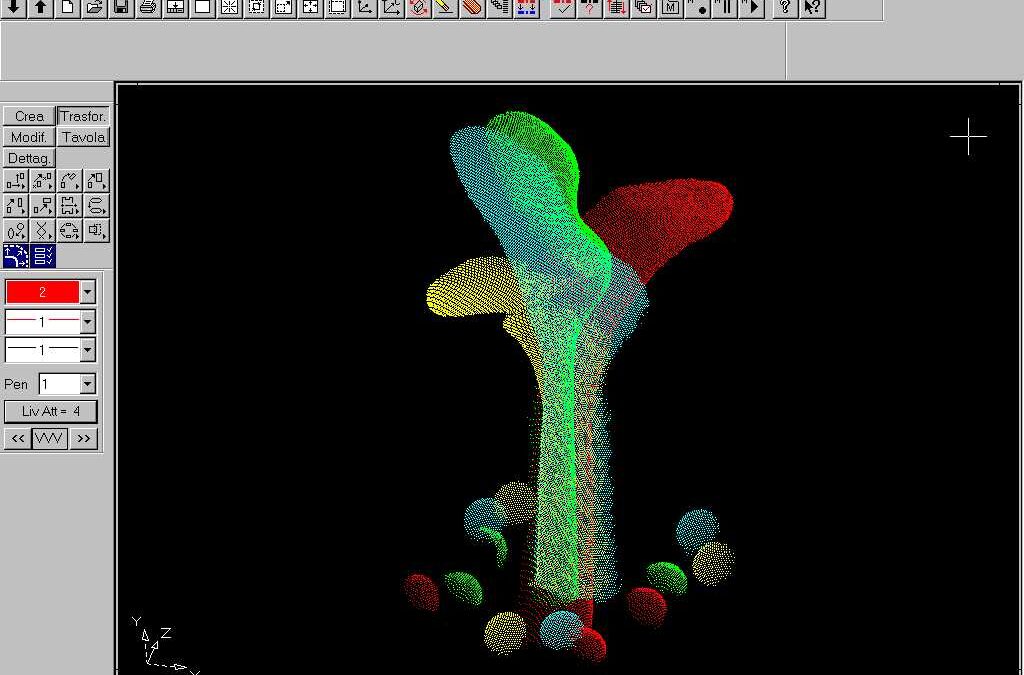Switch to the Crea tab
The width and height of the screenshot is (1024, 675).
tap(29, 116)
